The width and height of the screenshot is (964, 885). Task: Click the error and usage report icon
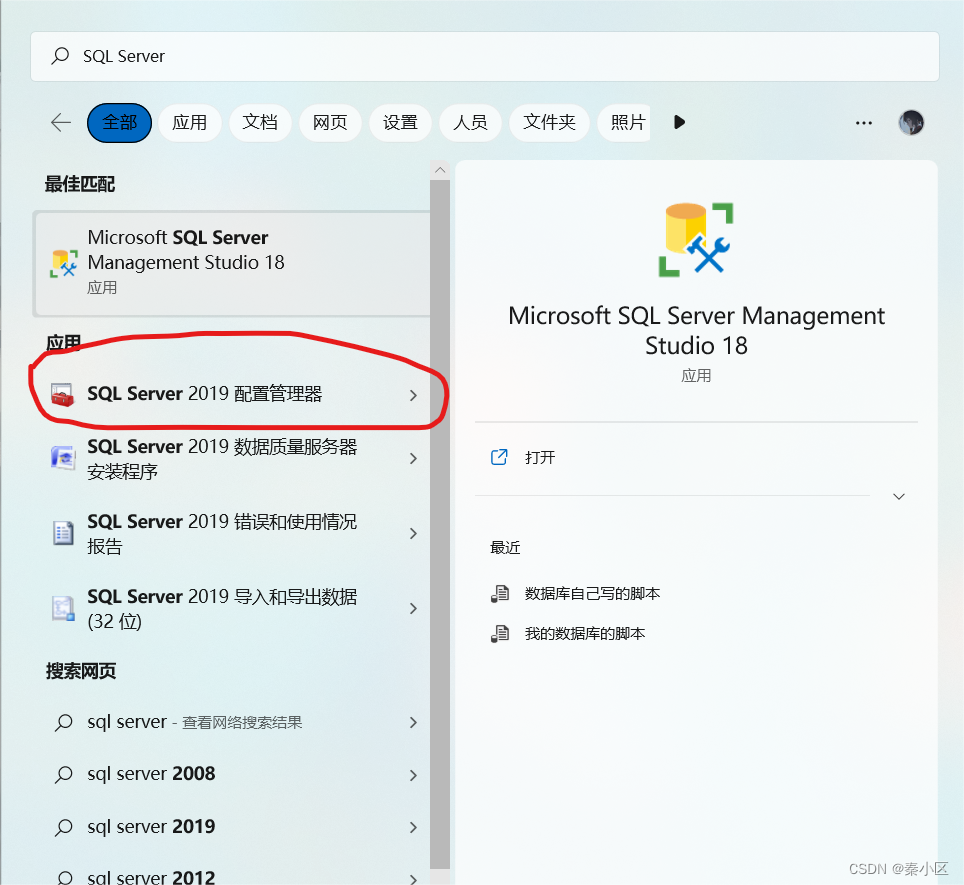click(63, 533)
